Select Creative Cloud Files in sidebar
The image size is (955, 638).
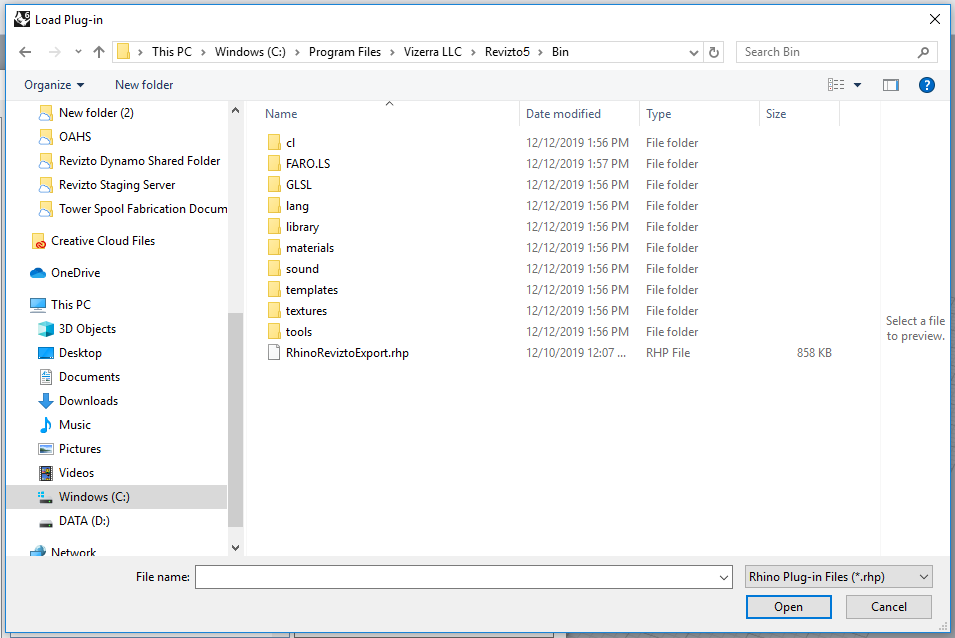(102, 241)
